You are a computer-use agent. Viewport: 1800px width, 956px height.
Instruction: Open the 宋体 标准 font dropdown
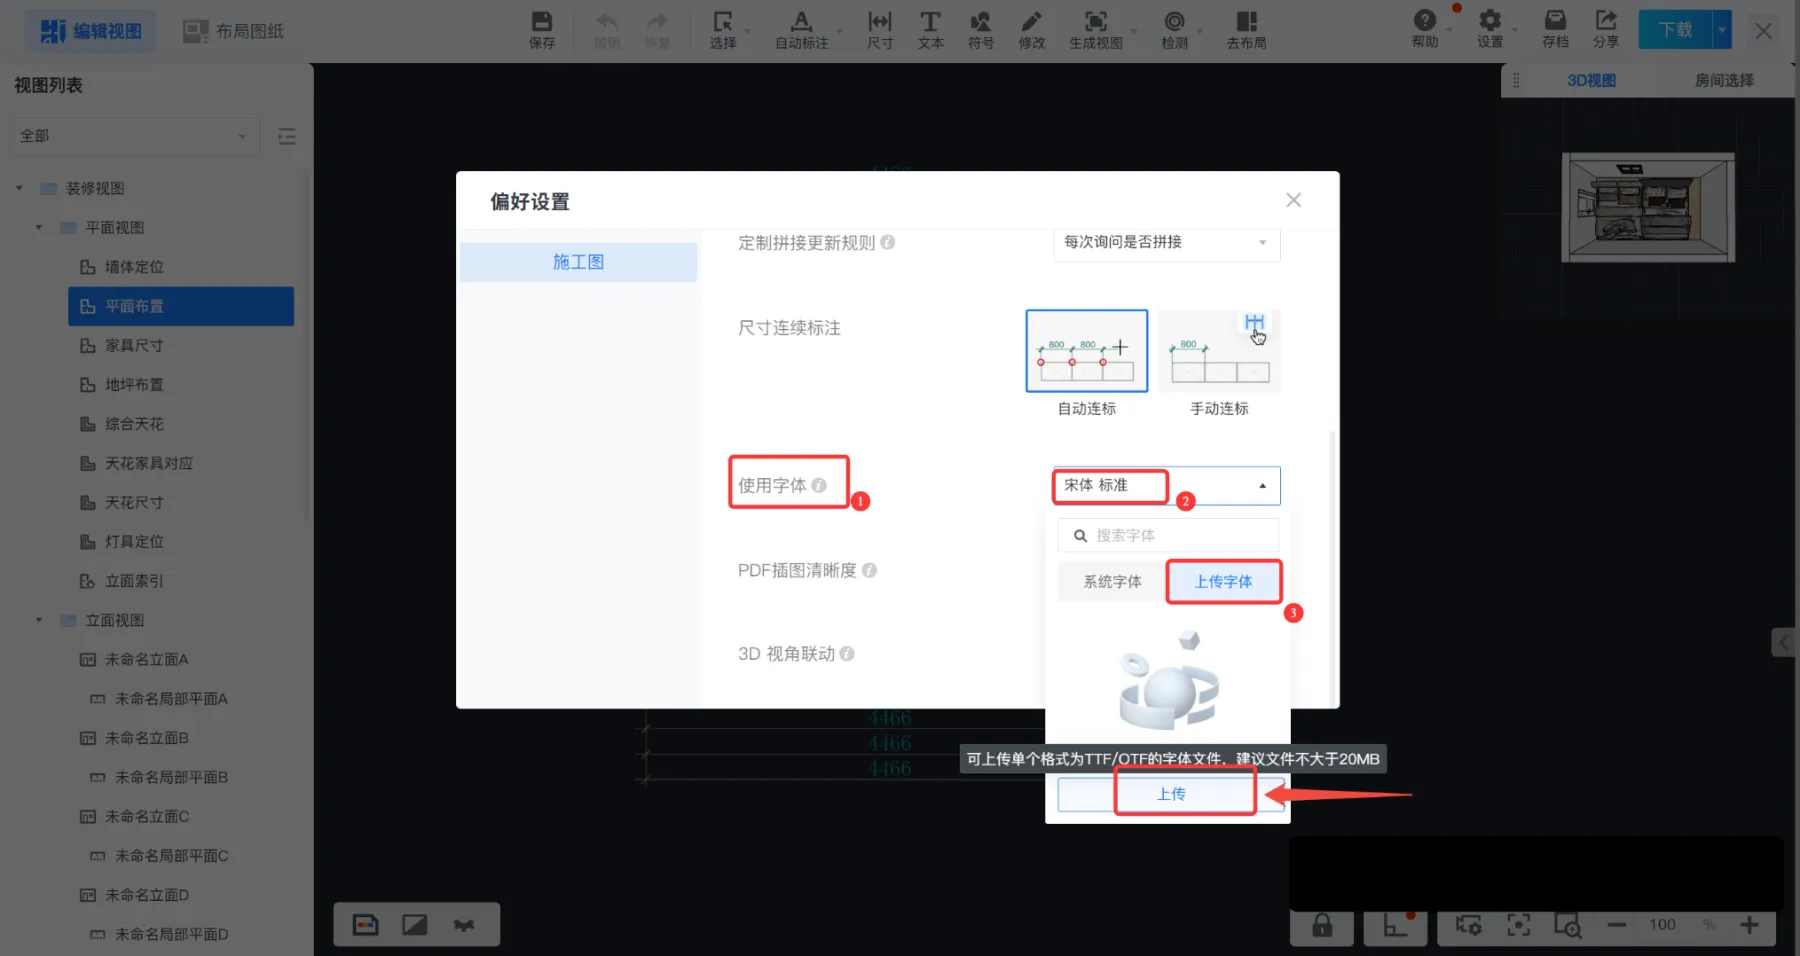(1166, 486)
